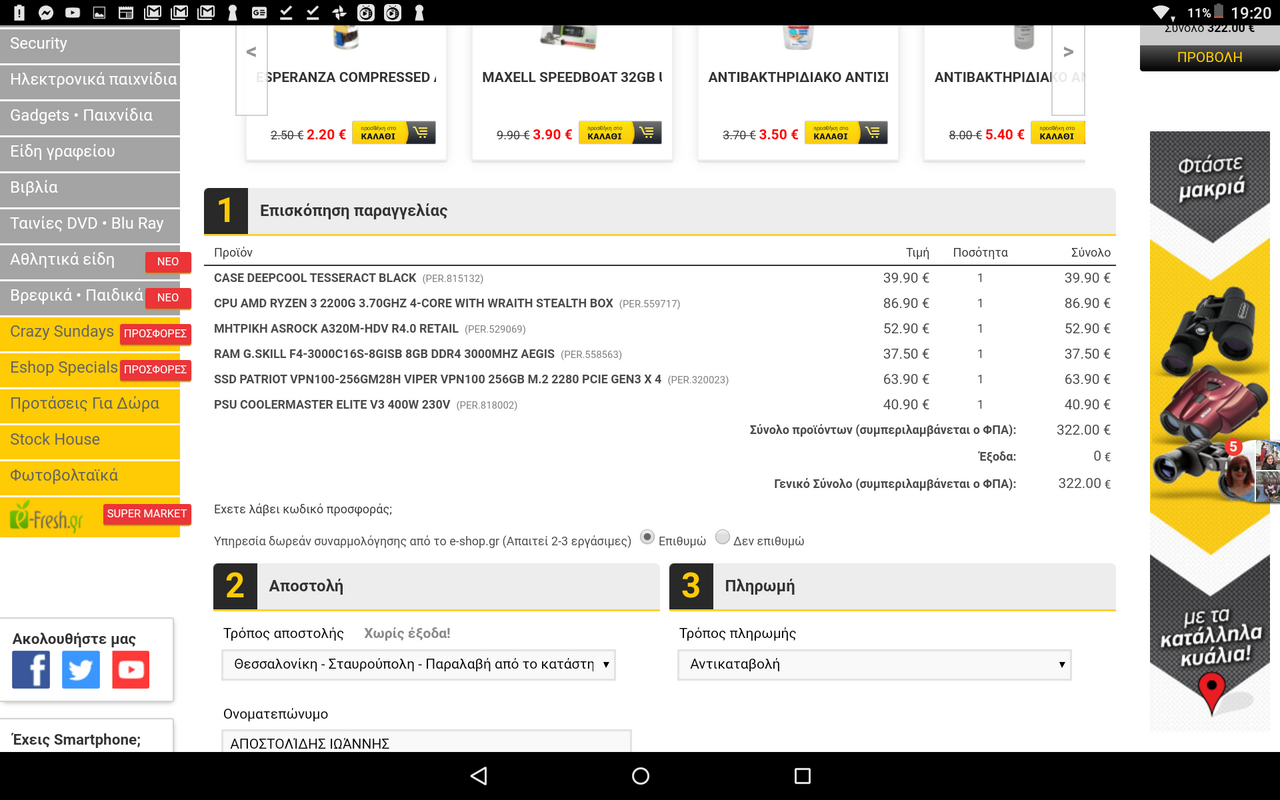Click the 'Γενικό Σύνολο' value 322.00 €
1280x800 pixels.
click(x=1084, y=483)
